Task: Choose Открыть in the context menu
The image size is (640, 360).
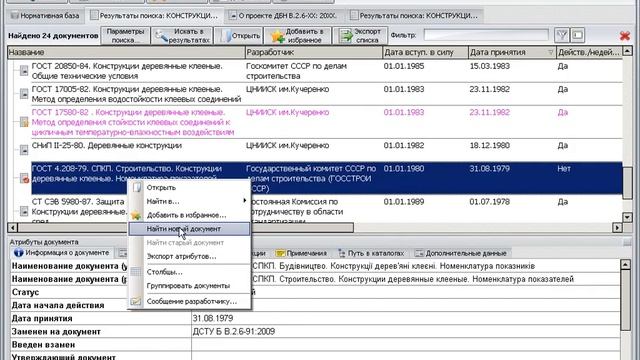Action: 161,187
